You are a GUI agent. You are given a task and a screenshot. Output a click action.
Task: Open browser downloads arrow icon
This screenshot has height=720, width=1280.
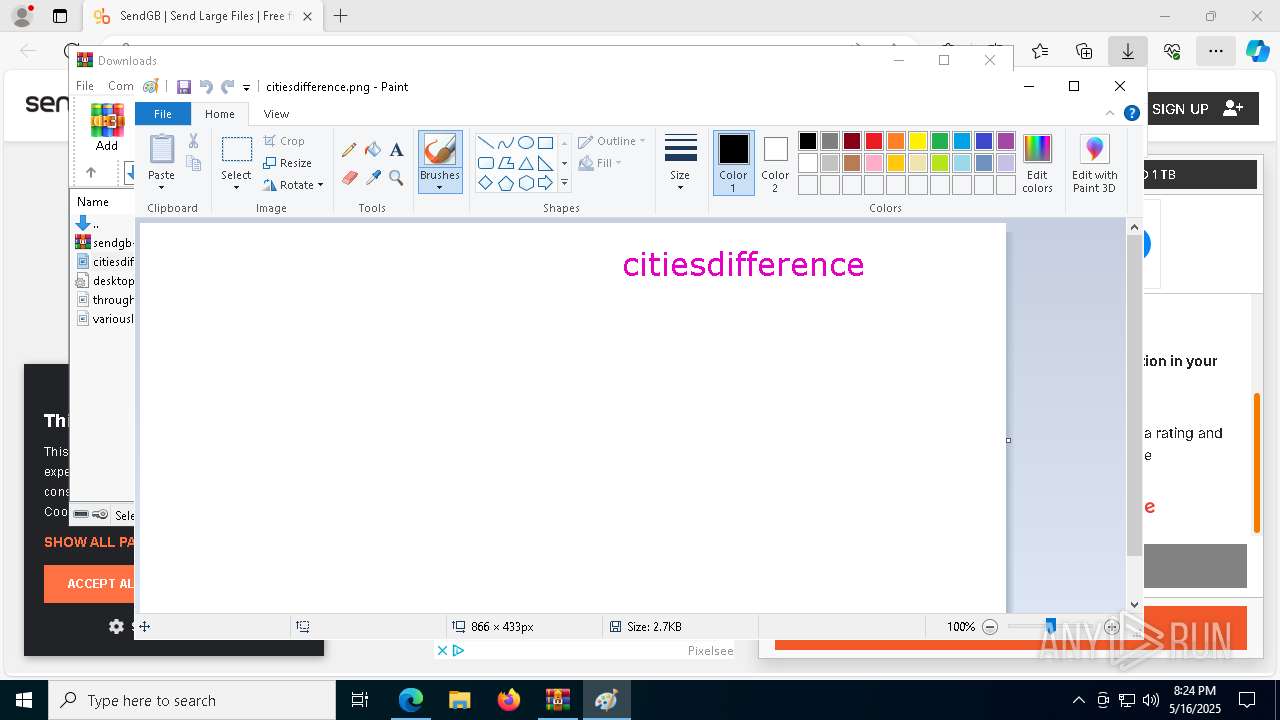1127,51
